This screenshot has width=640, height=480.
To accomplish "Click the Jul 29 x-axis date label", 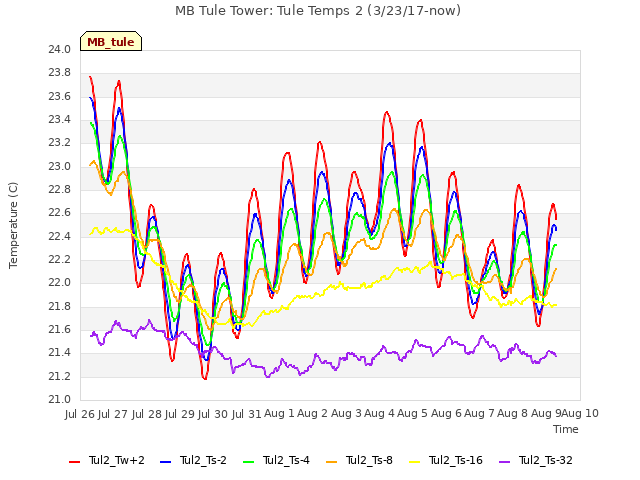I will [x=180, y=414].
